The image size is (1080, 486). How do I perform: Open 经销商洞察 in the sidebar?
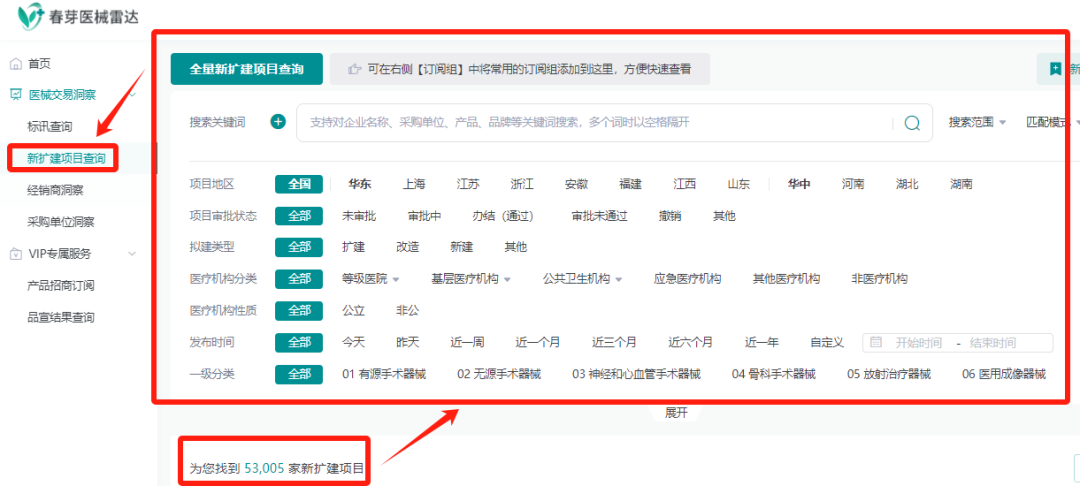pyautogui.click(x=55, y=190)
